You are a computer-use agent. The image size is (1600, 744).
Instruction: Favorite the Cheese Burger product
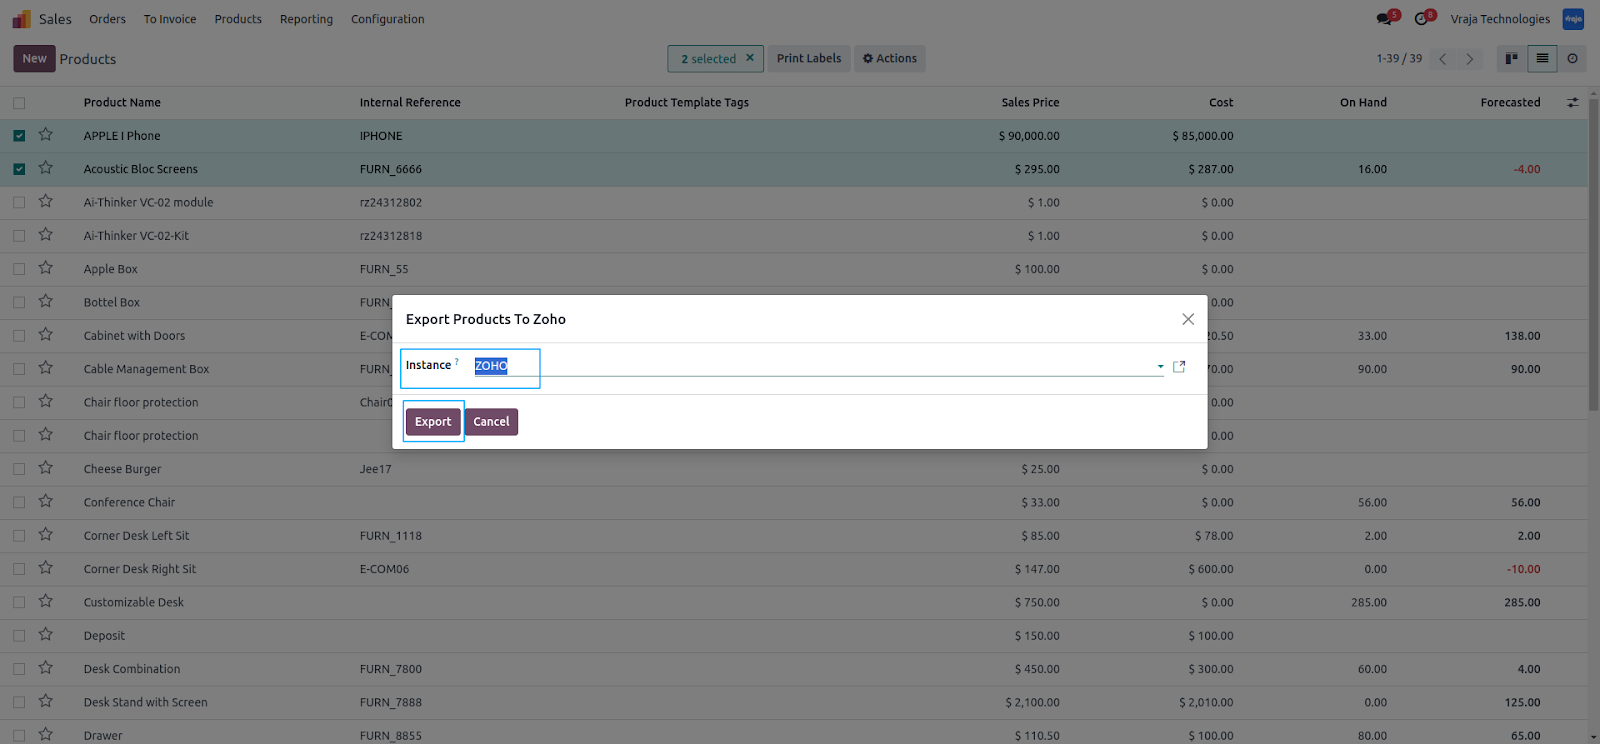coord(46,468)
